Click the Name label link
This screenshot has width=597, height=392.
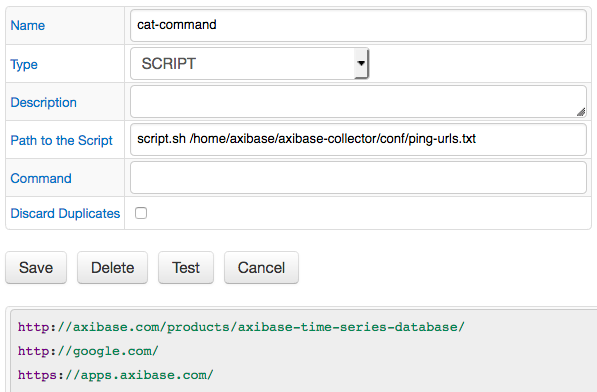(27, 25)
